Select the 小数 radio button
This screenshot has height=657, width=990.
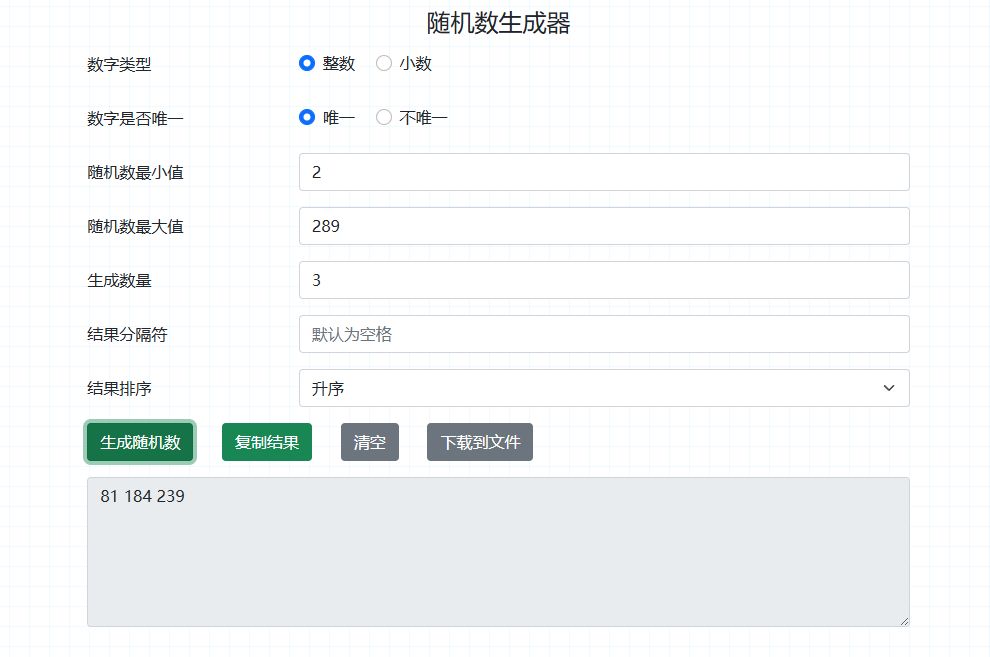pos(384,63)
